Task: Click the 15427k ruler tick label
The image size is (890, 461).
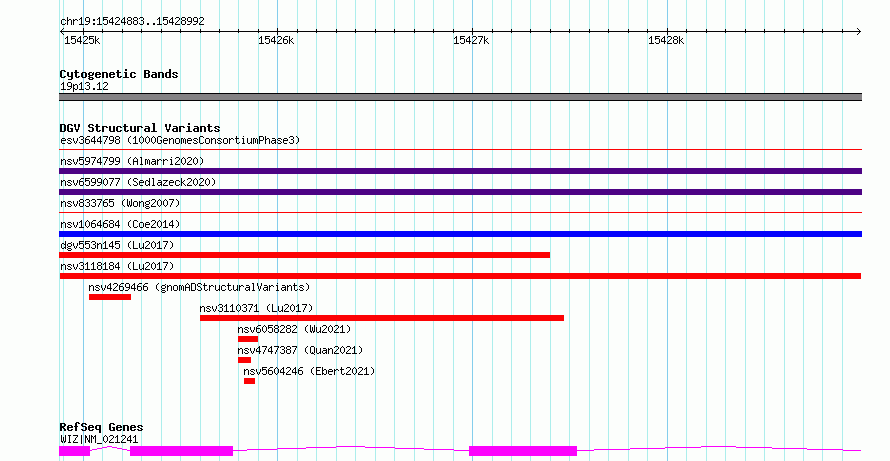Action: point(471,40)
